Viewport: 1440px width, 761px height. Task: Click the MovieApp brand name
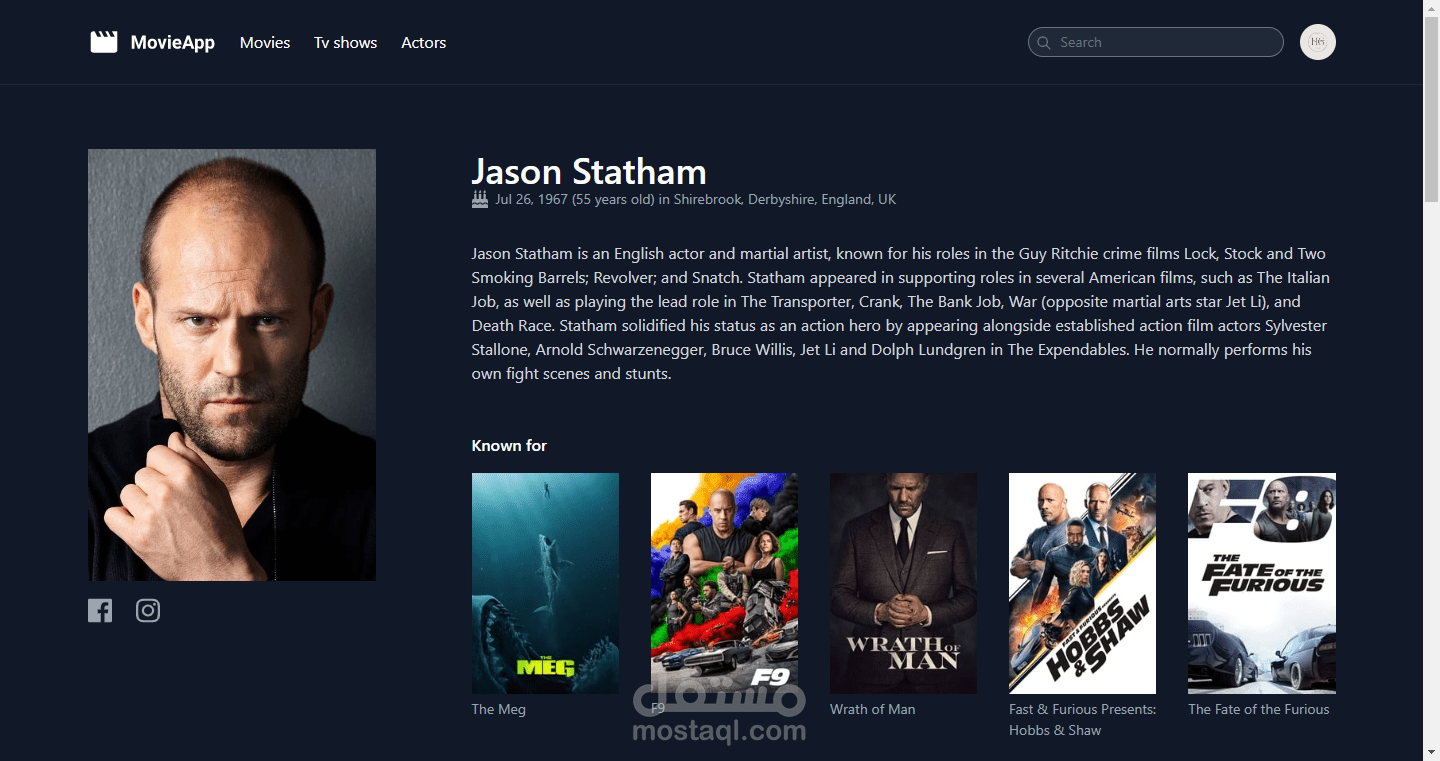pyautogui.click(x=173, y=42)
